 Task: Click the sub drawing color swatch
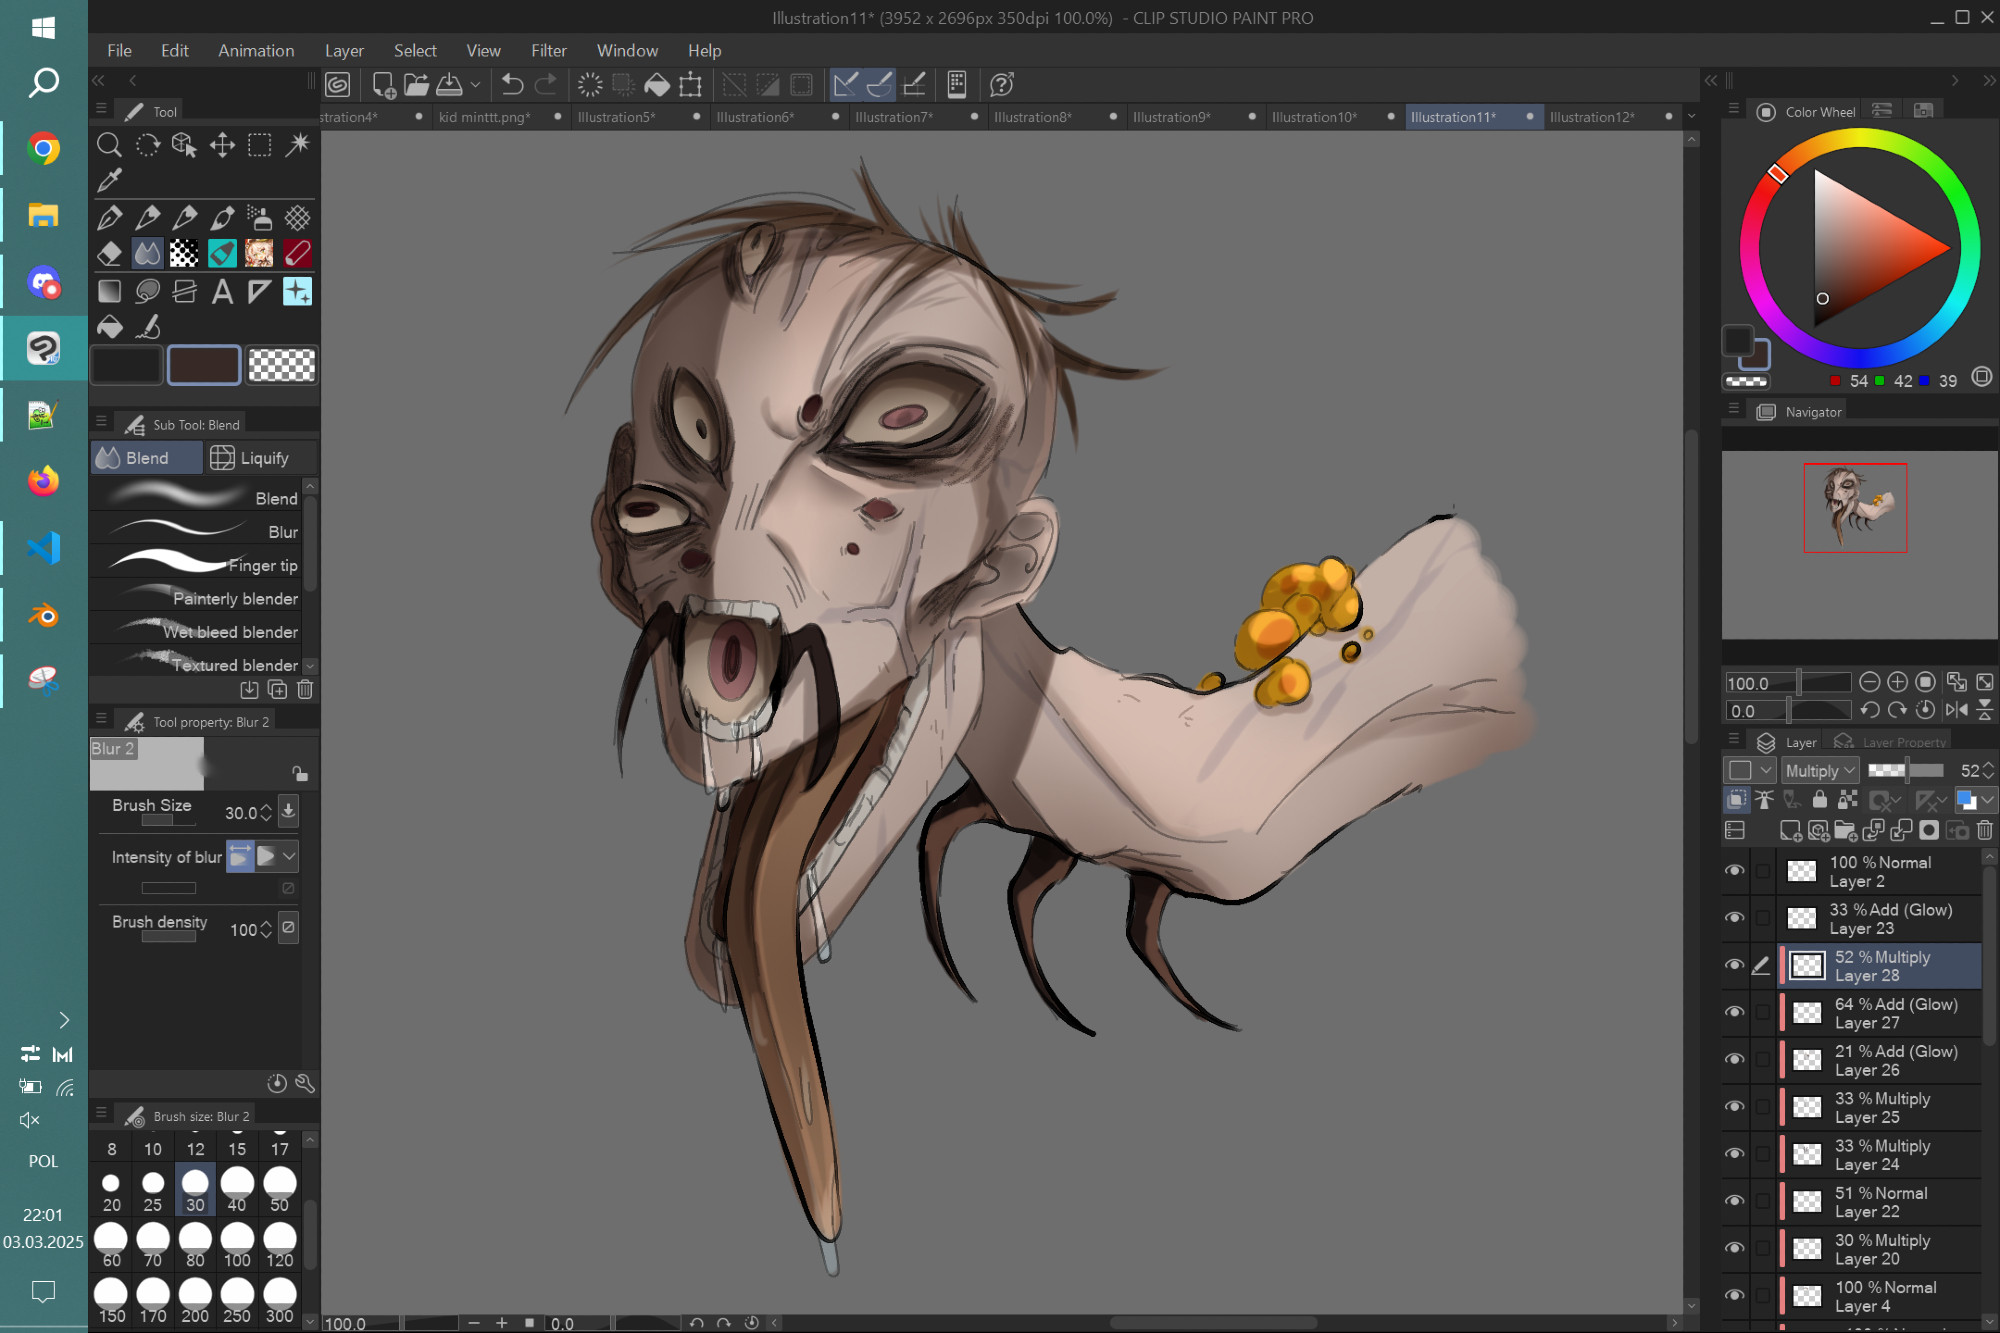(x=204, y=365)
